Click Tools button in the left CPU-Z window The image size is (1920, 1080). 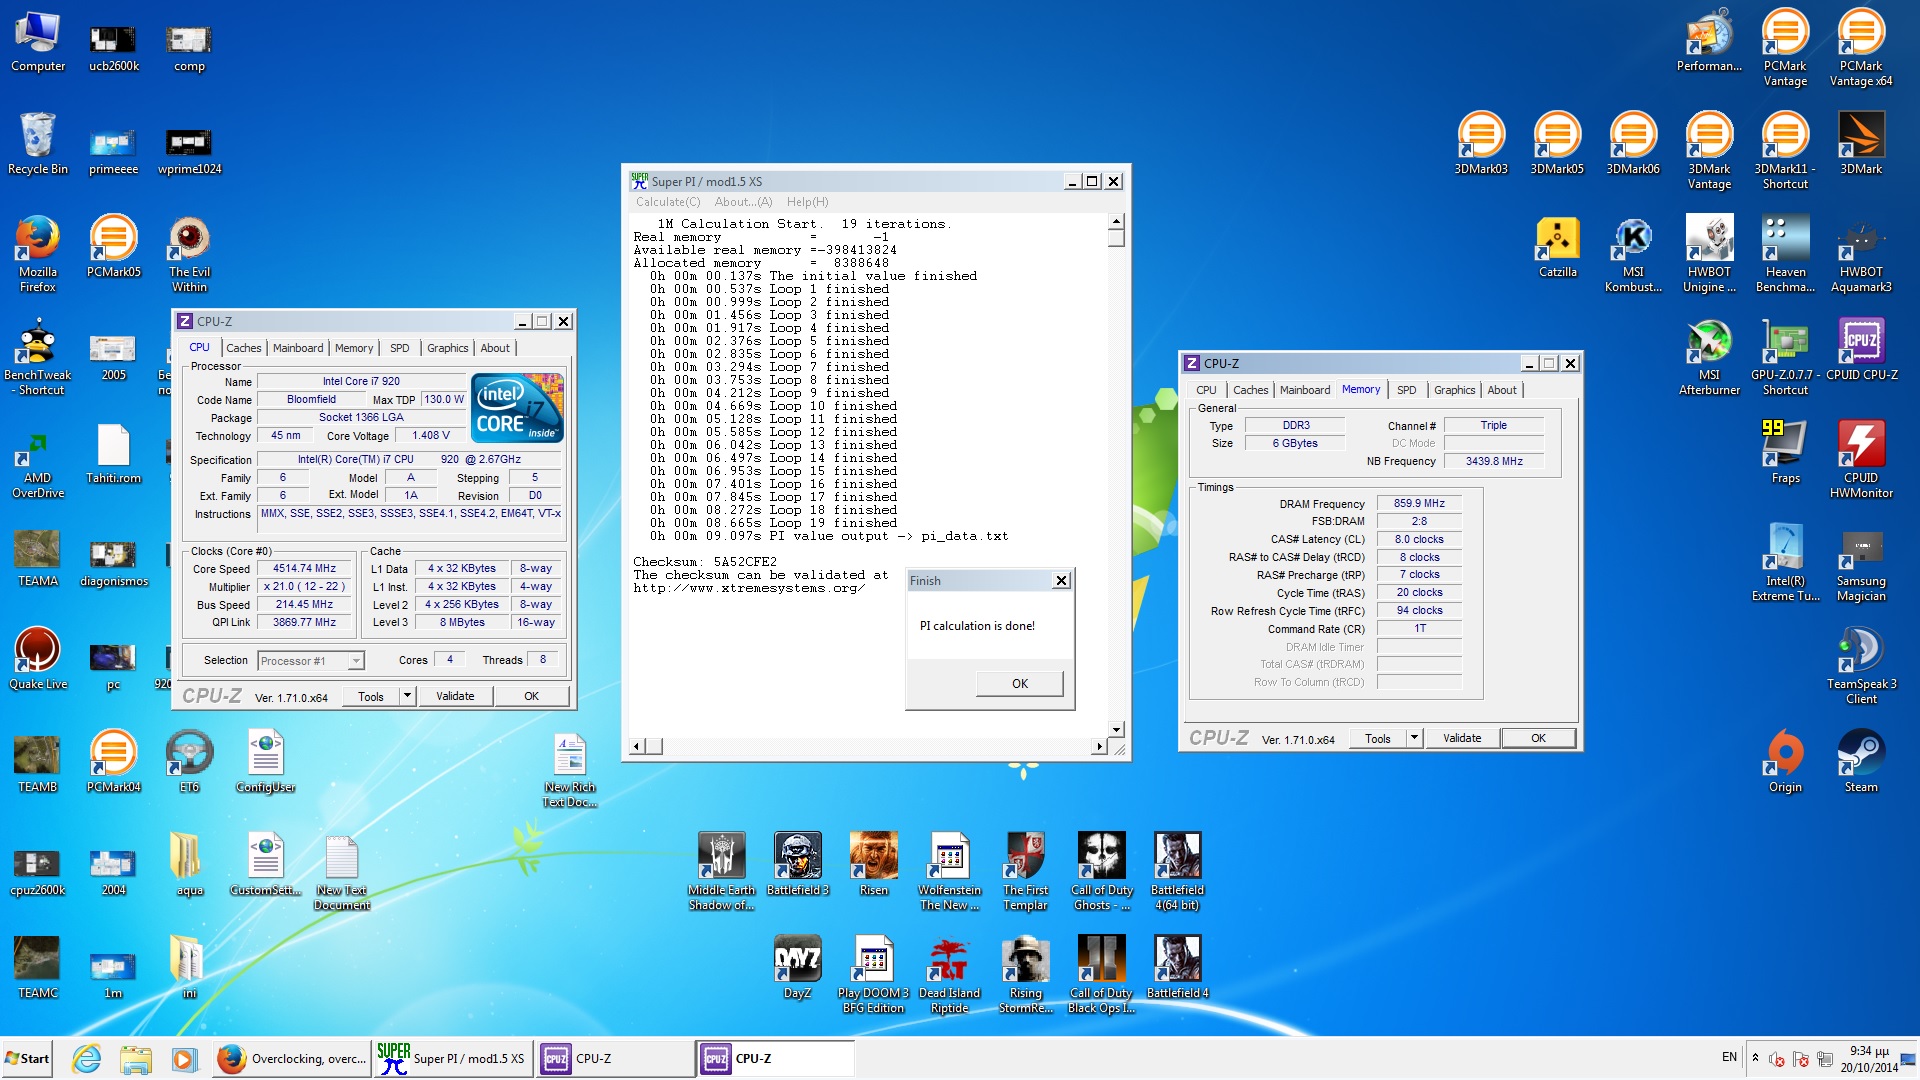[x=371, y=696]
